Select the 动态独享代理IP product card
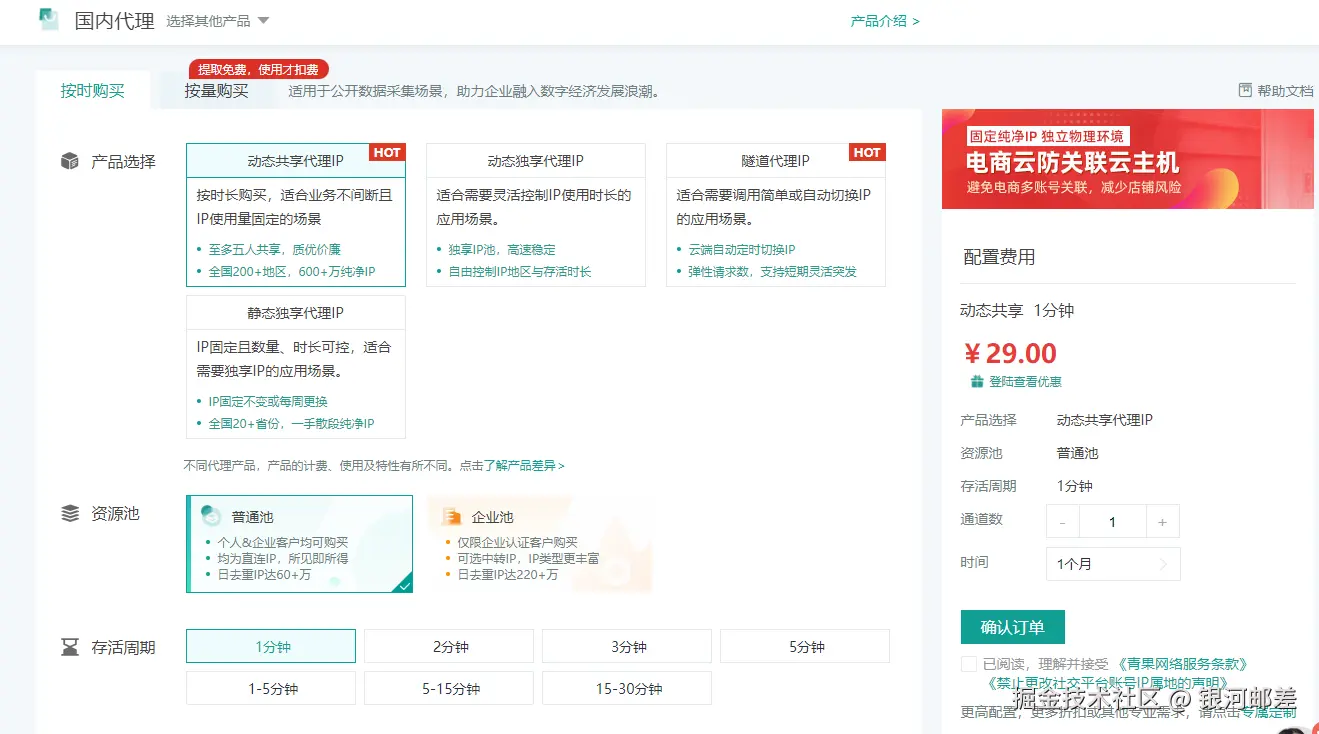Image resolution: width=1319 pixels, height=734 pixels. point(536,215)
